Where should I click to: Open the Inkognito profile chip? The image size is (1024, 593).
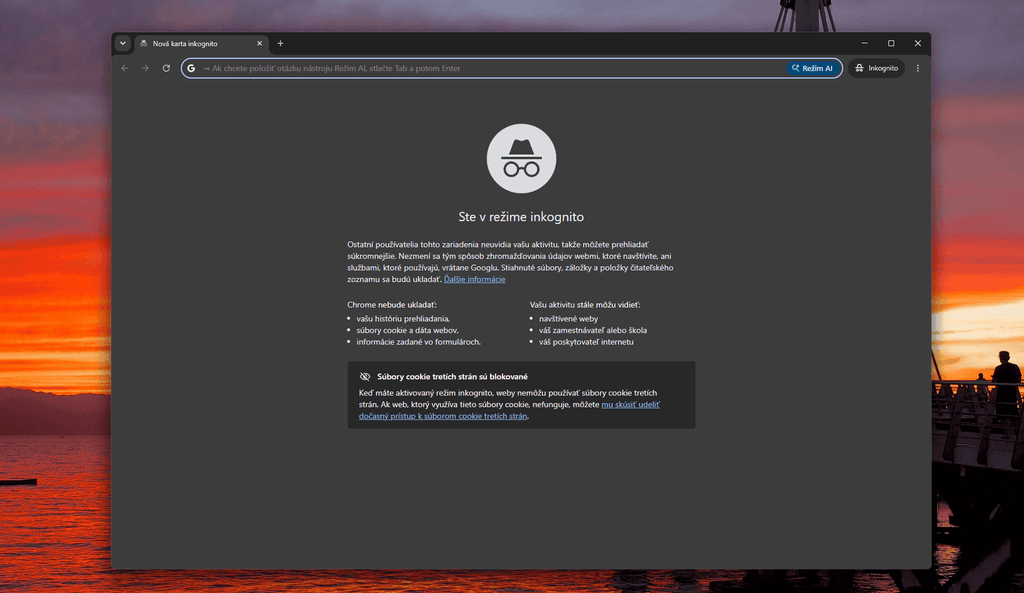coord(876,68)
